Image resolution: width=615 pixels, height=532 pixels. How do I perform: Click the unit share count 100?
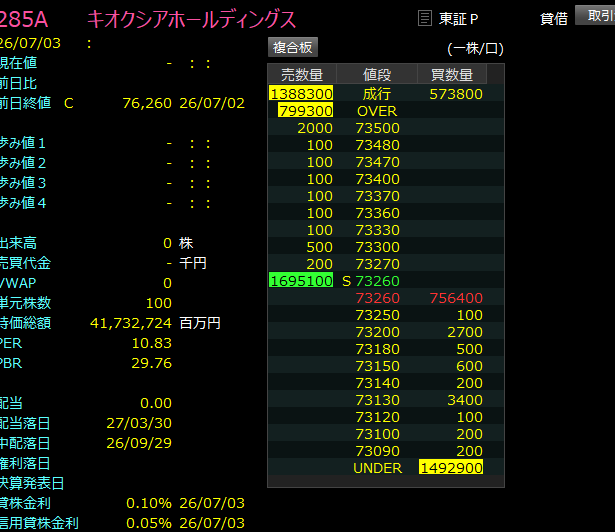coord(158,303)
